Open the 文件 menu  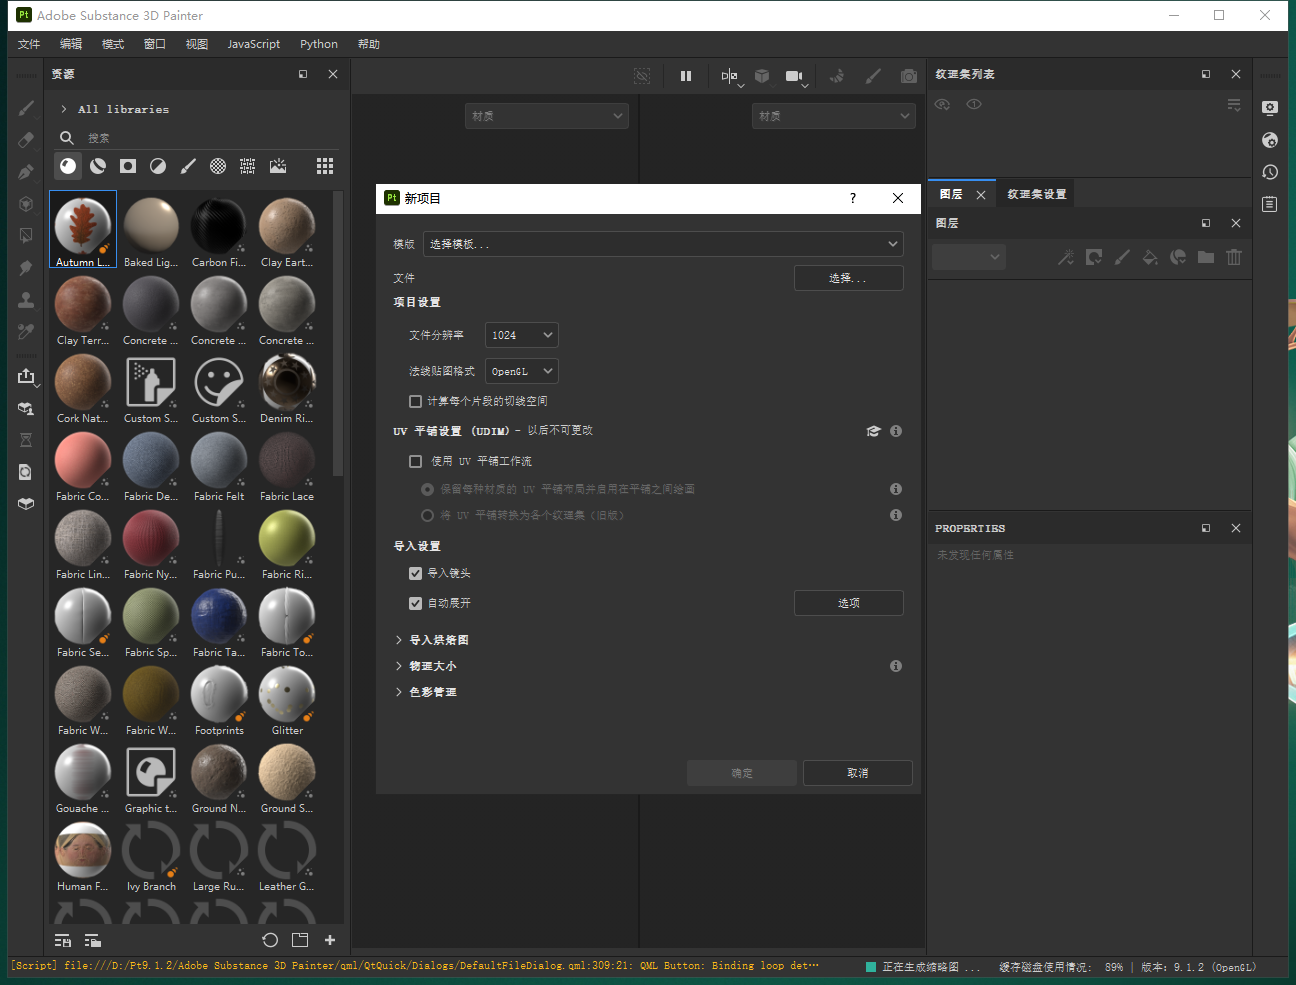29,44
